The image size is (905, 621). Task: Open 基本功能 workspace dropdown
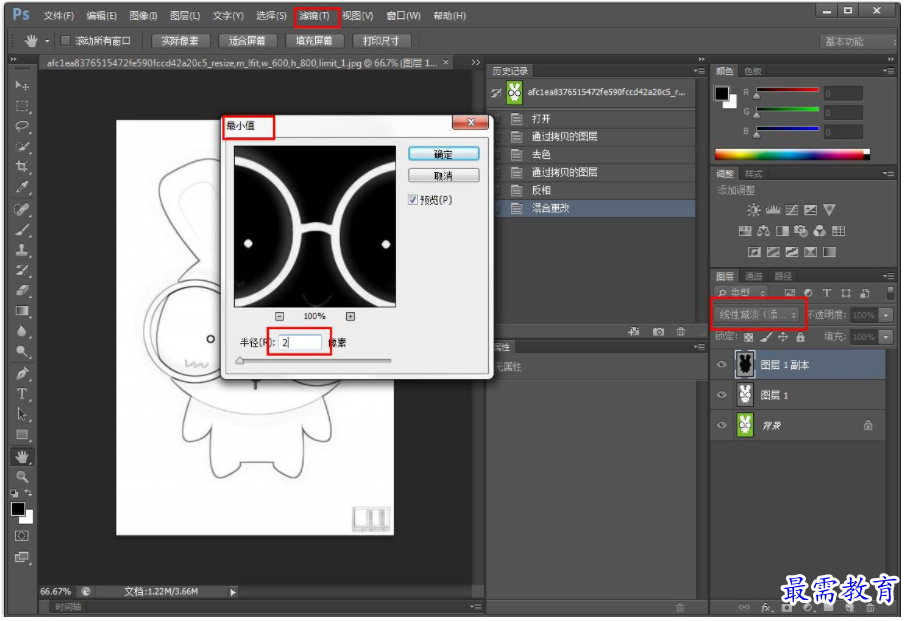[x=856, y=42]
